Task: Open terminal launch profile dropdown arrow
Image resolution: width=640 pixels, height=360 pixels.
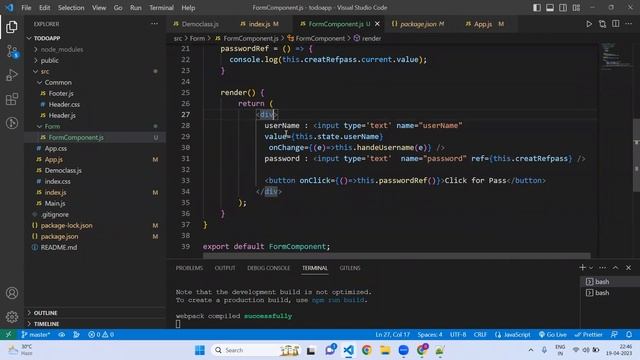Action: 591,268
